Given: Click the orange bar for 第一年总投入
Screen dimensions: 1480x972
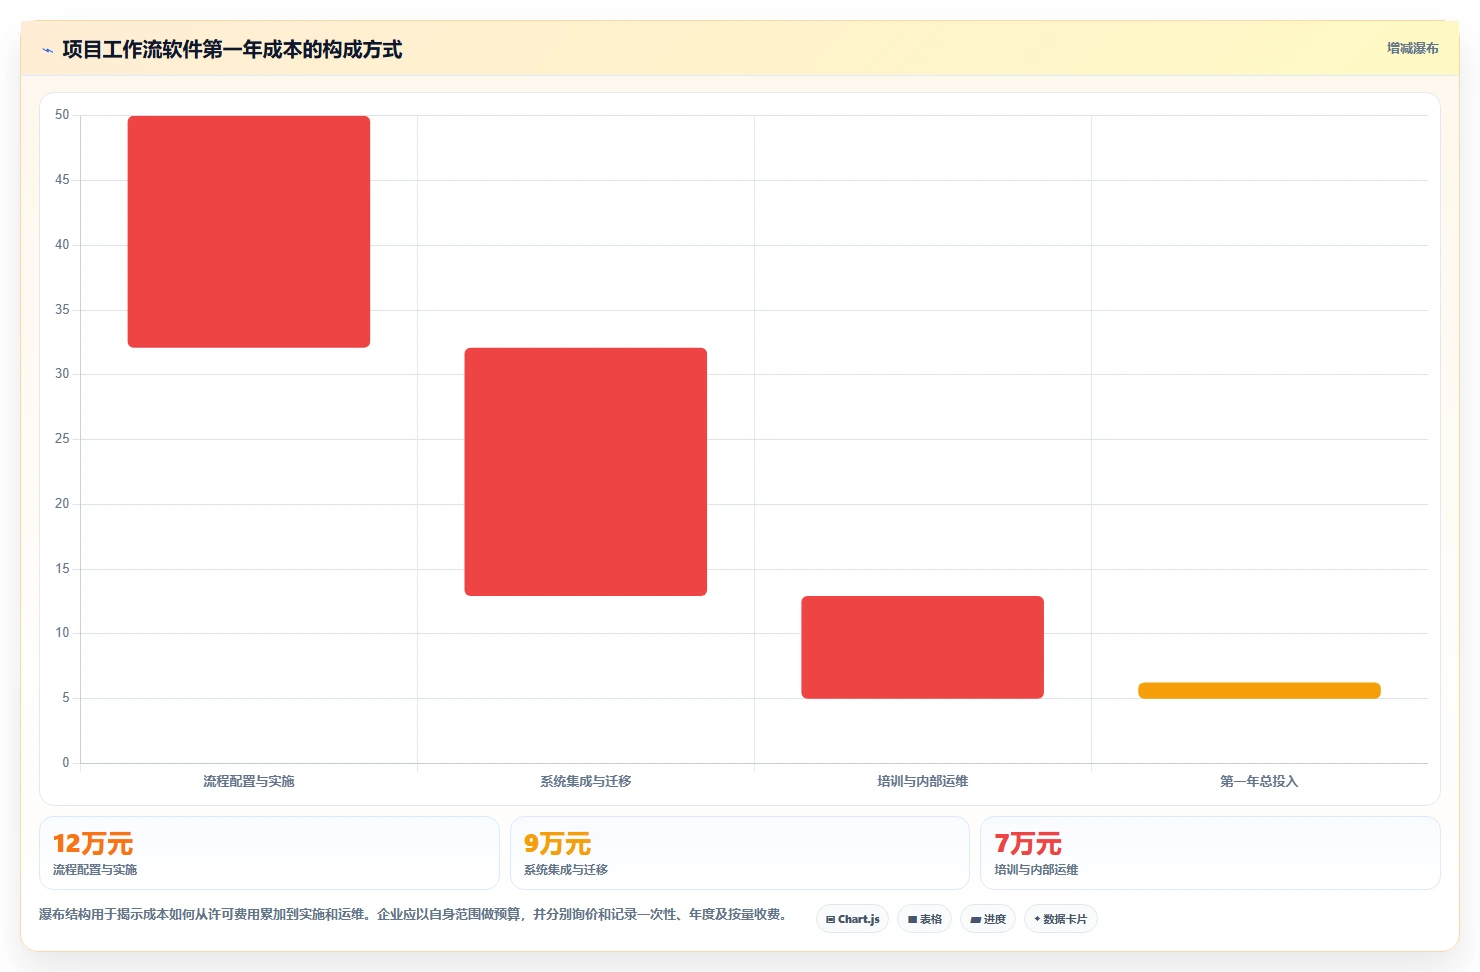Looking at the screenshot, I should click(1259, 691).
